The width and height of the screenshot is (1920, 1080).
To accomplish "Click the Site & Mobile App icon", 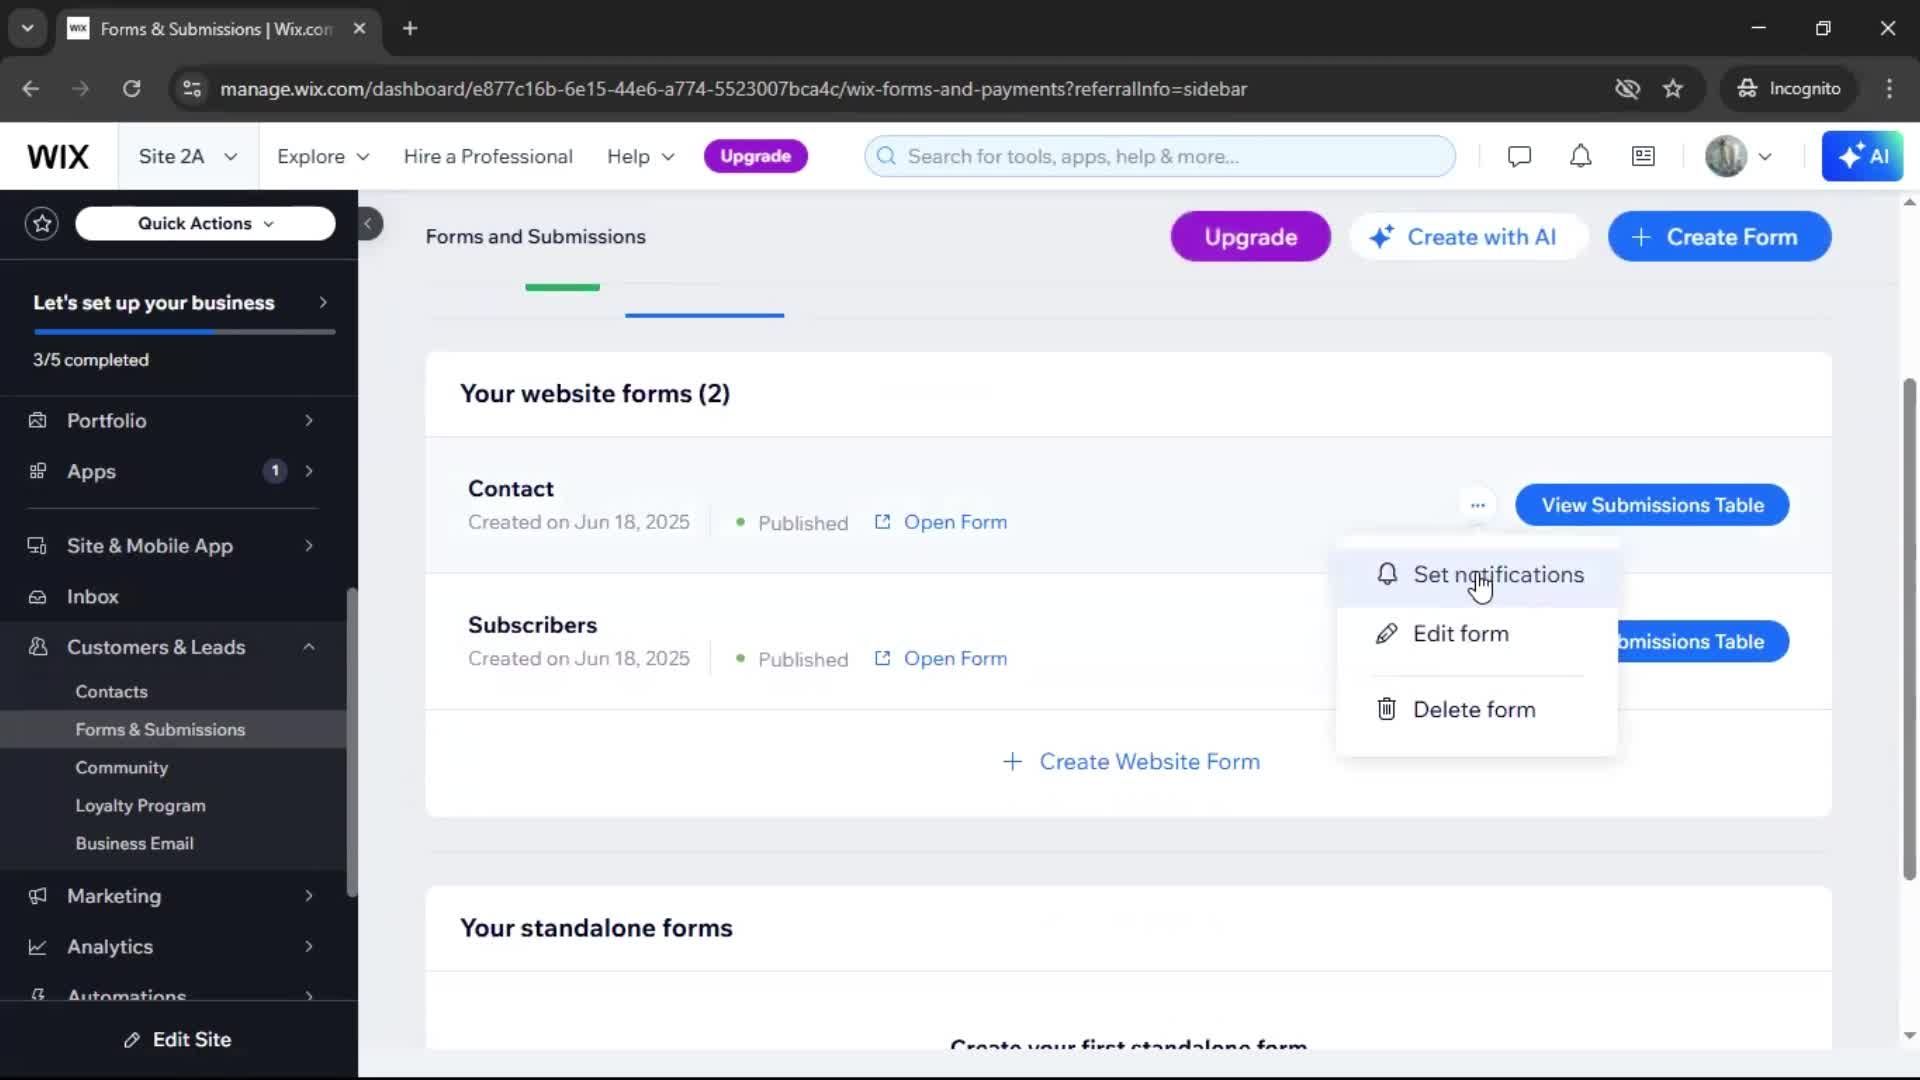I will 37,546.
